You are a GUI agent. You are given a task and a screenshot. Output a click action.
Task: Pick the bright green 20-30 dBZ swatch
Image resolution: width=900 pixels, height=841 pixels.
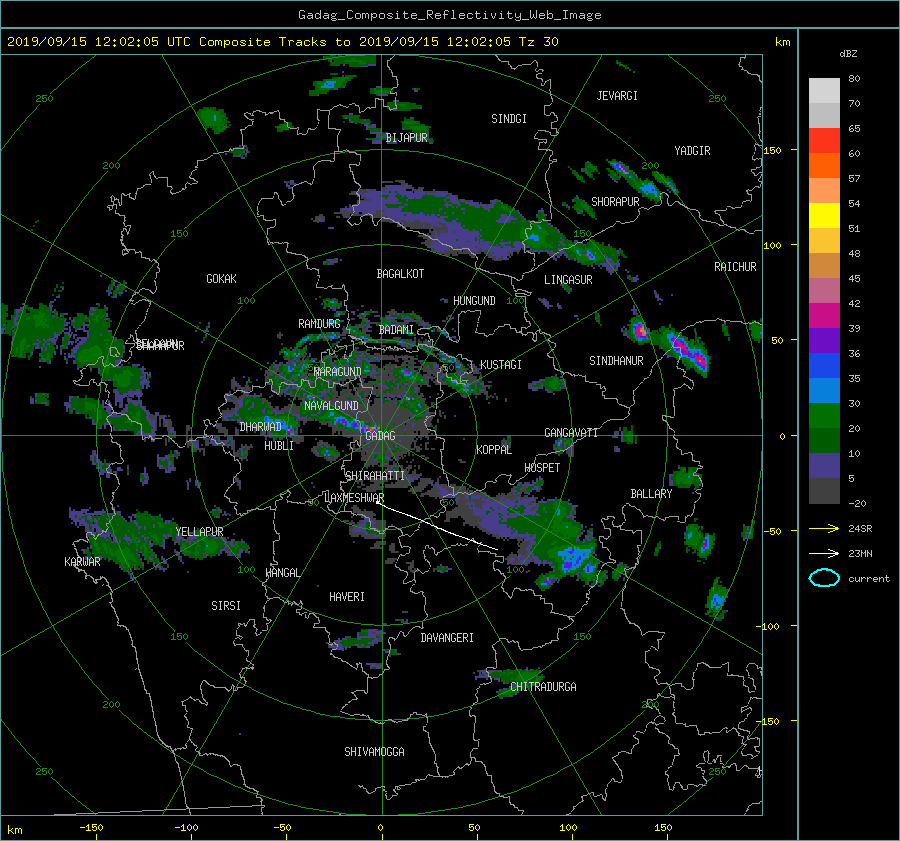[x=824, y=416]
